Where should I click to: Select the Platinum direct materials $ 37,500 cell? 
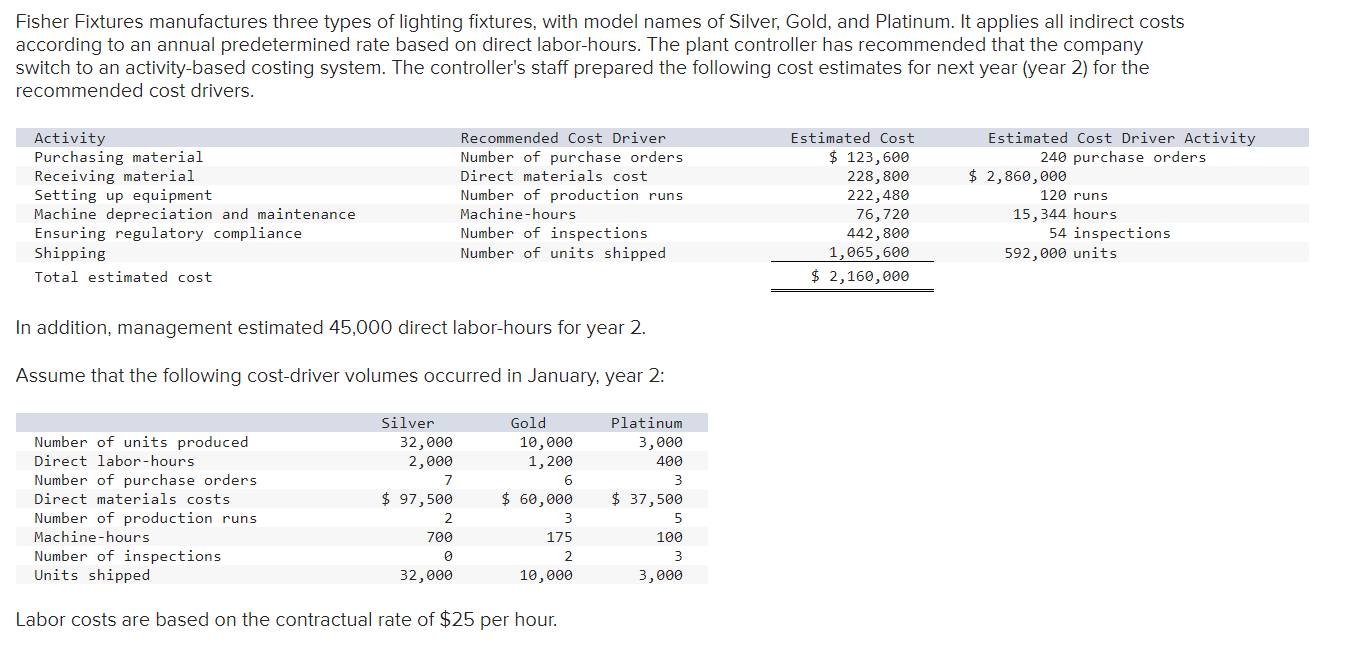tap(647, 499)
